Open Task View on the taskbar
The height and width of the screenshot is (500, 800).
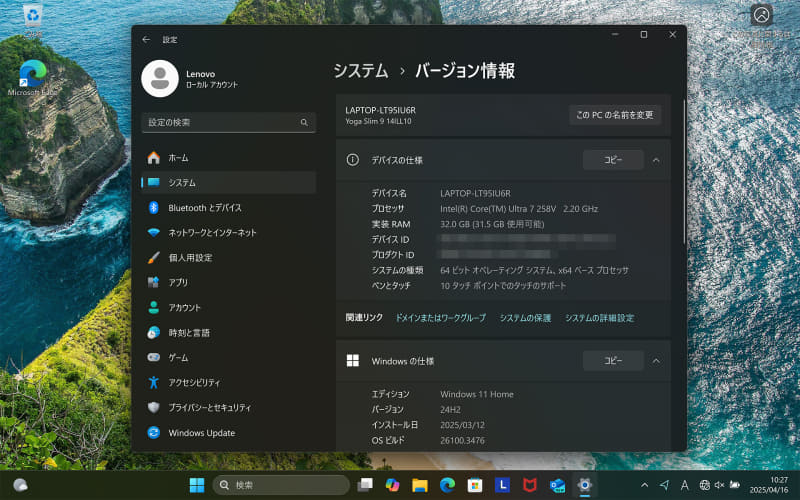pos(365,485)
